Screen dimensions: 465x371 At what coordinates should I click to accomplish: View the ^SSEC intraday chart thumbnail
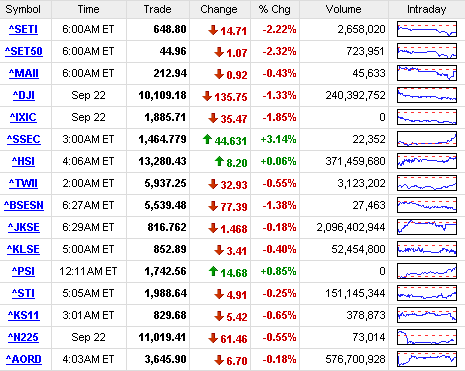(427, 139)
